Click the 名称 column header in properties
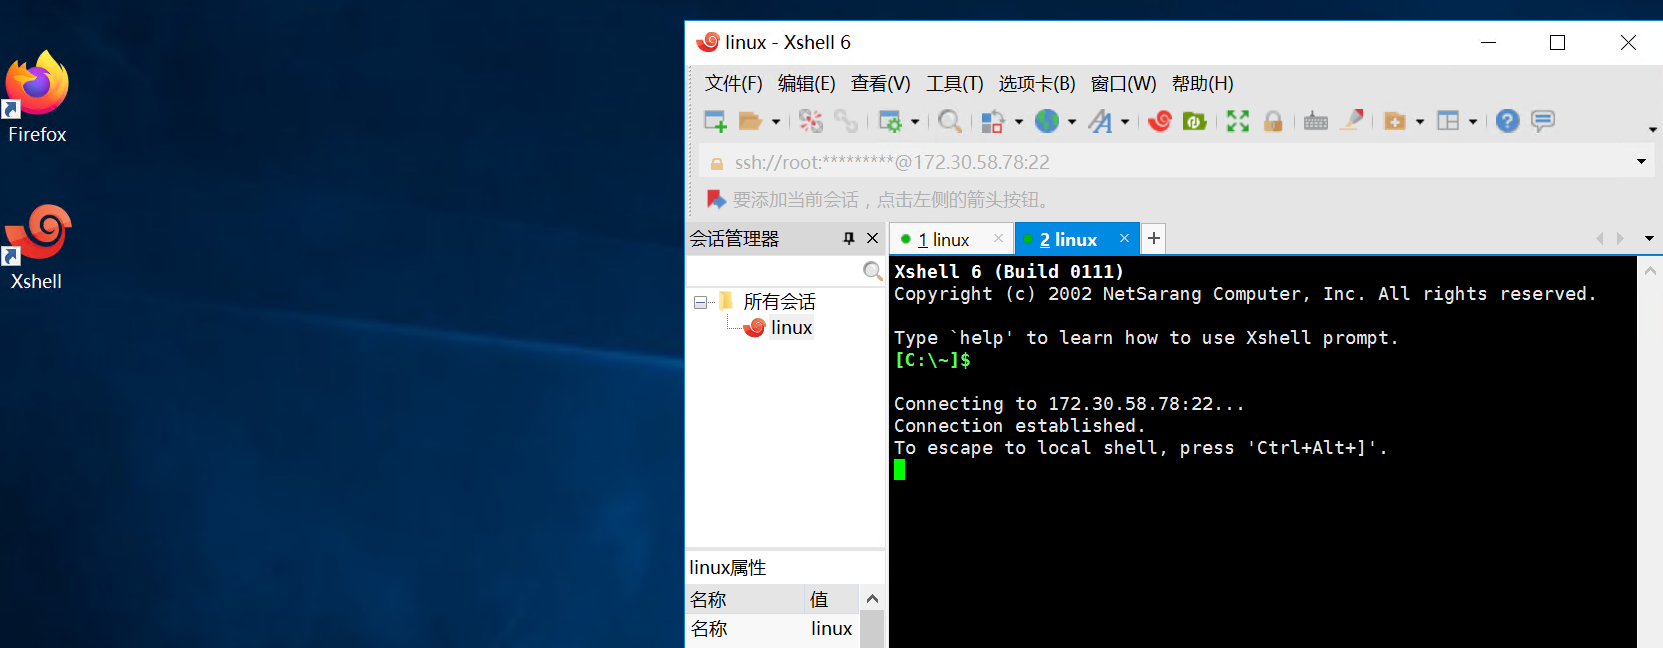The height and width of the screenshot is (648, 1663). (745, 599)
